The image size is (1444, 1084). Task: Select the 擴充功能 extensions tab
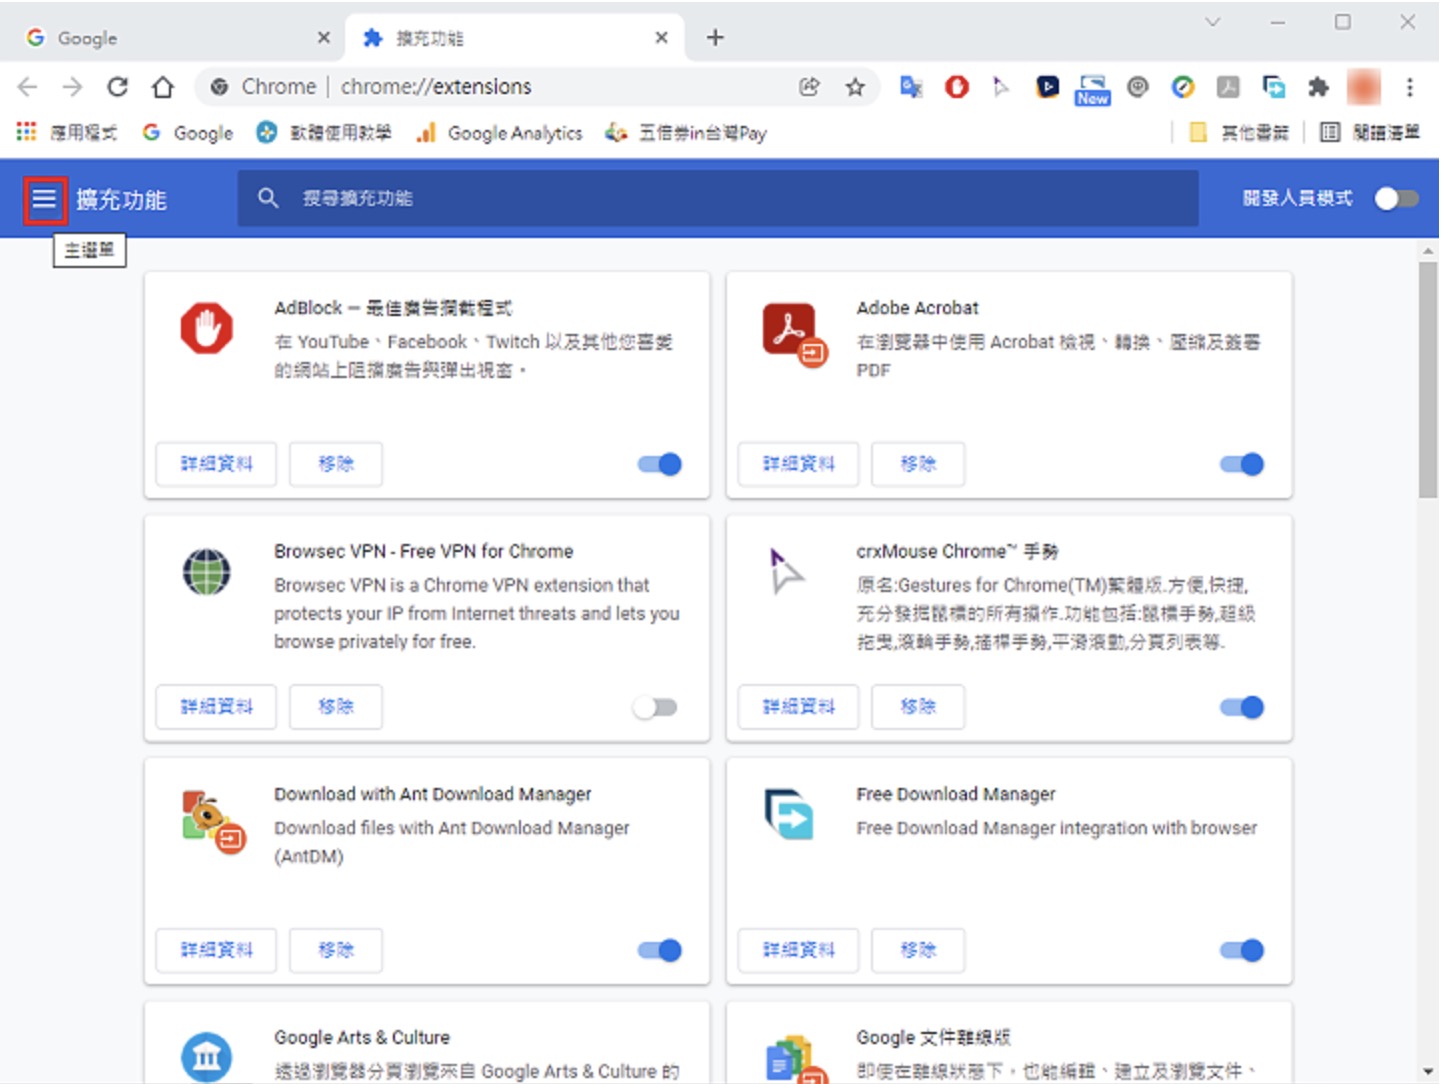pos(515,38)
